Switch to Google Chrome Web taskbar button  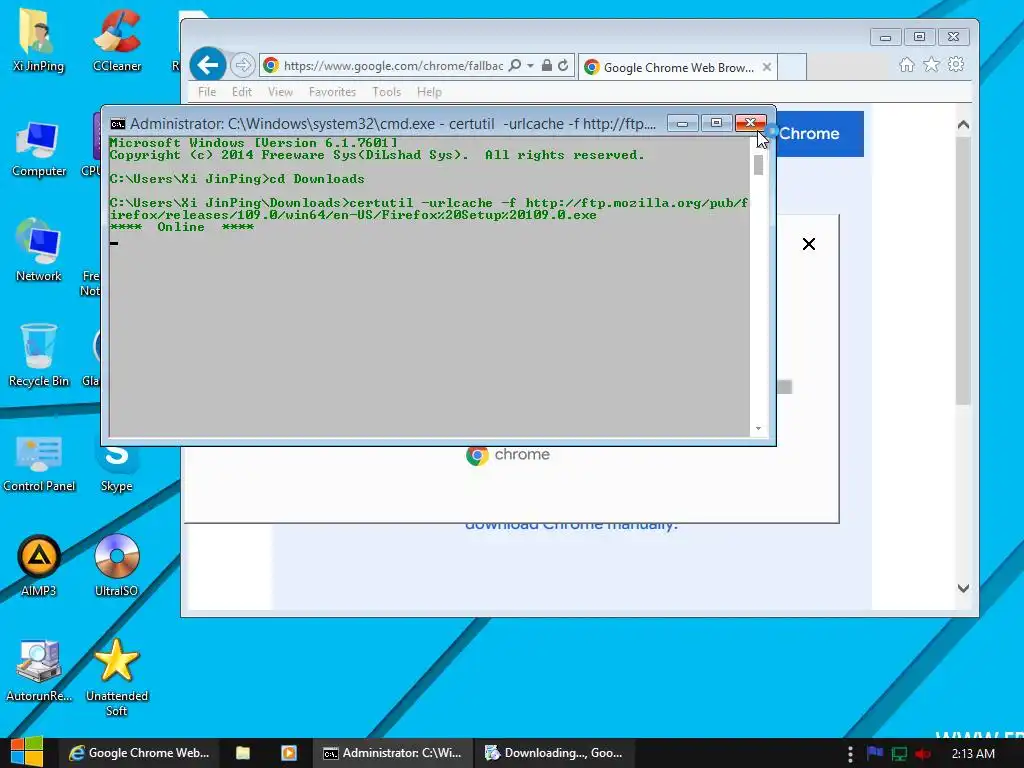139,753
